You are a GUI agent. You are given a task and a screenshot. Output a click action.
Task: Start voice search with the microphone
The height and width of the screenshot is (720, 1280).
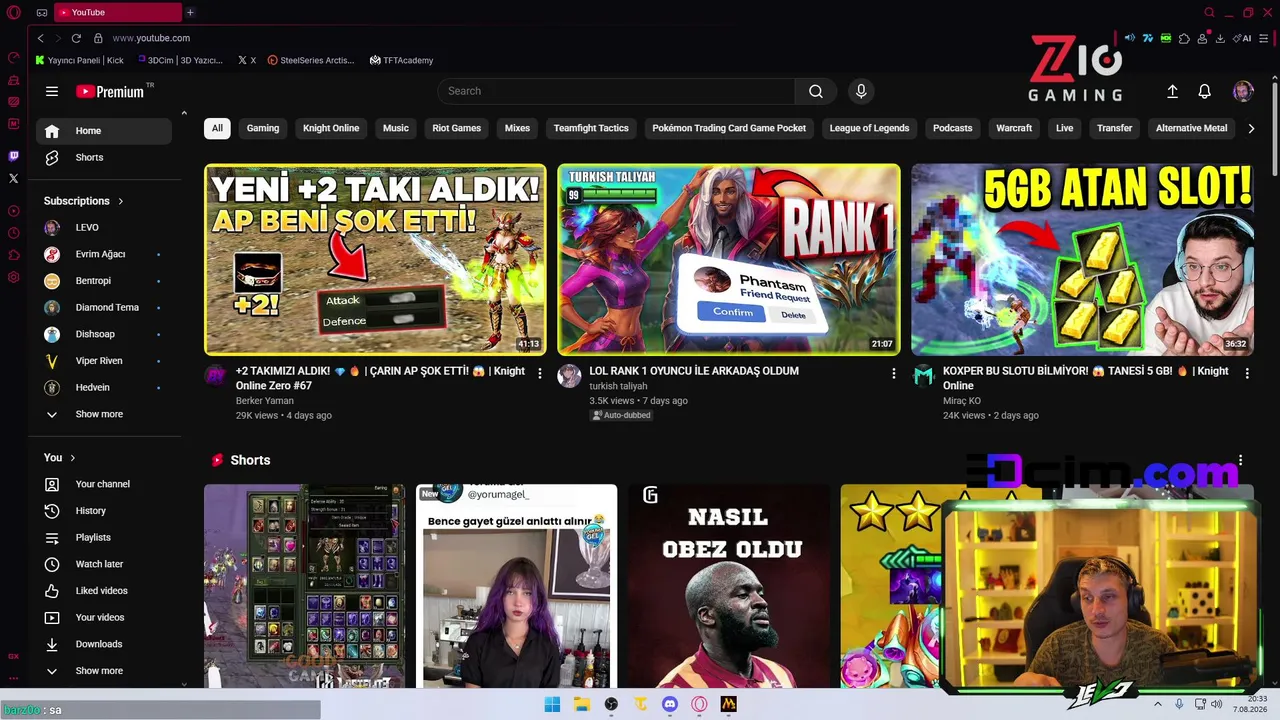tap(861, 91)
